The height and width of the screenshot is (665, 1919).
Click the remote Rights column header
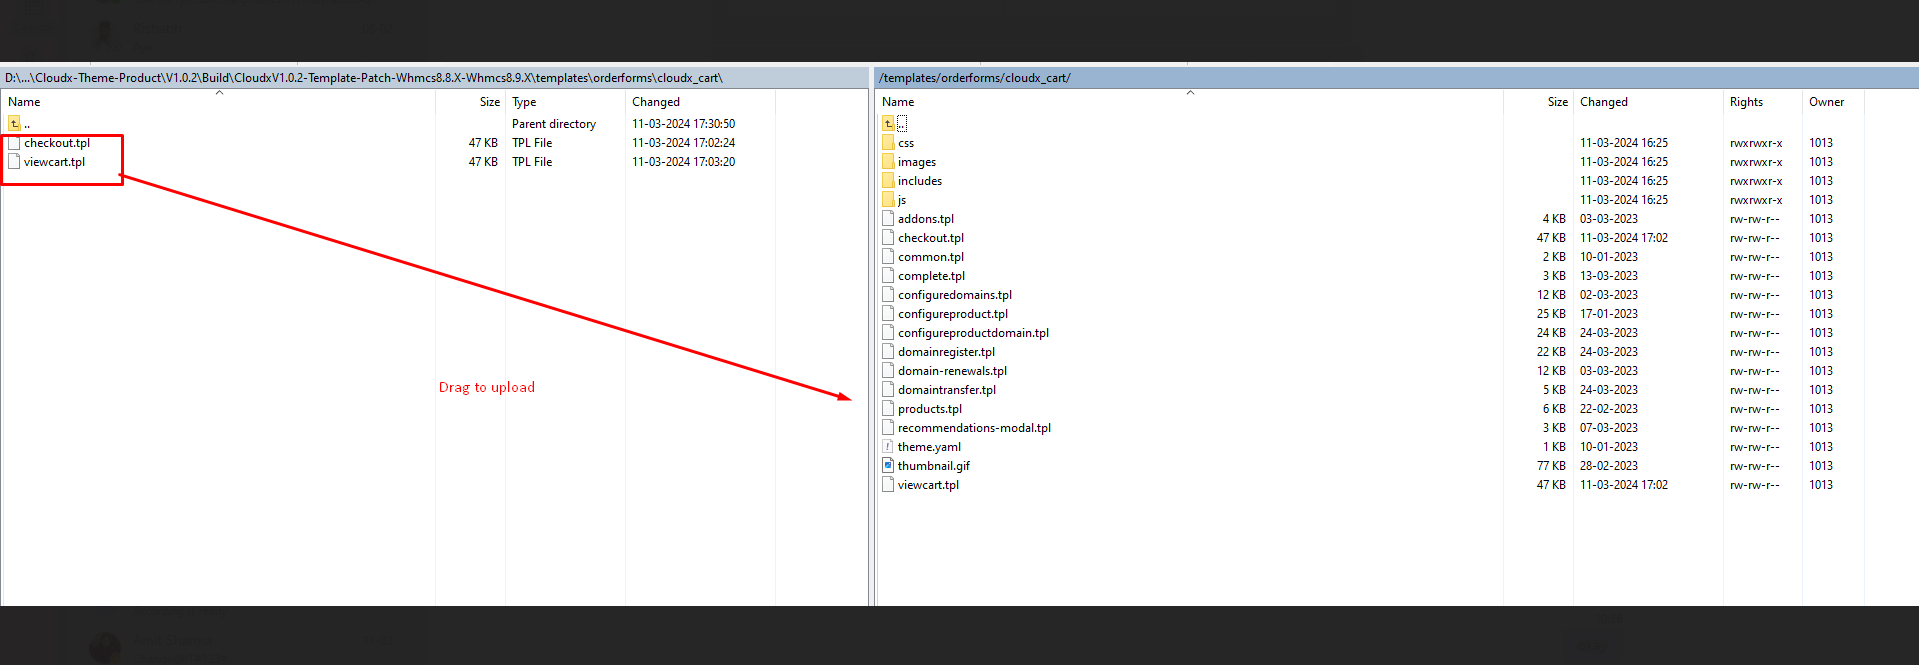click(1746, 102)
